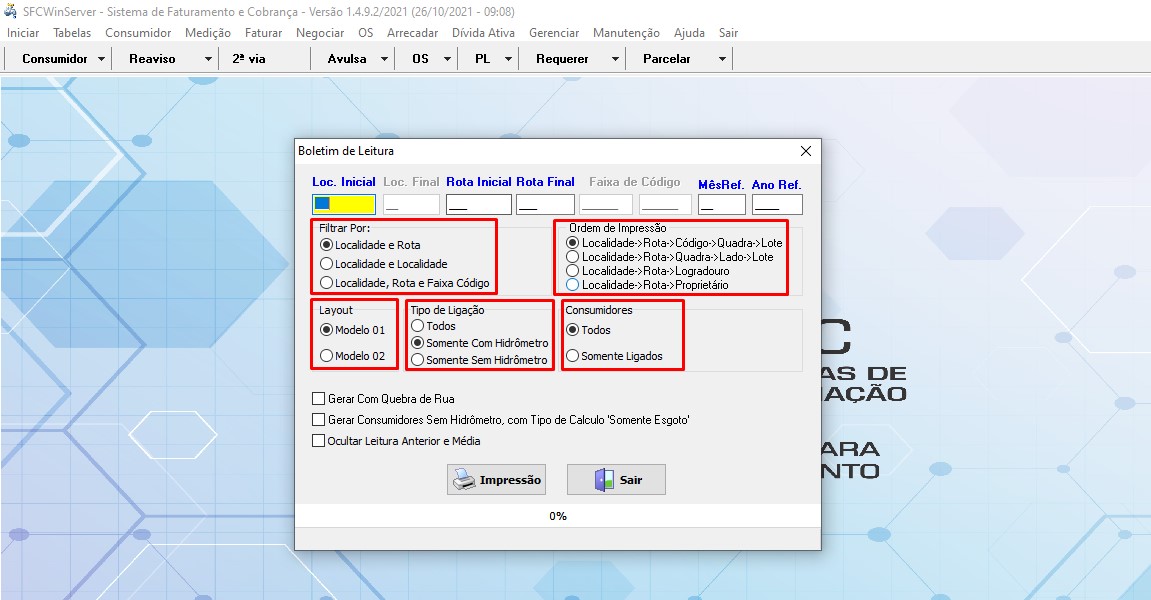The width and height of the screenshot is (1151, 600).
Task: Tick Gerar Consumidores Sem Hidrômetro option
Action: (x=319, y=420)
